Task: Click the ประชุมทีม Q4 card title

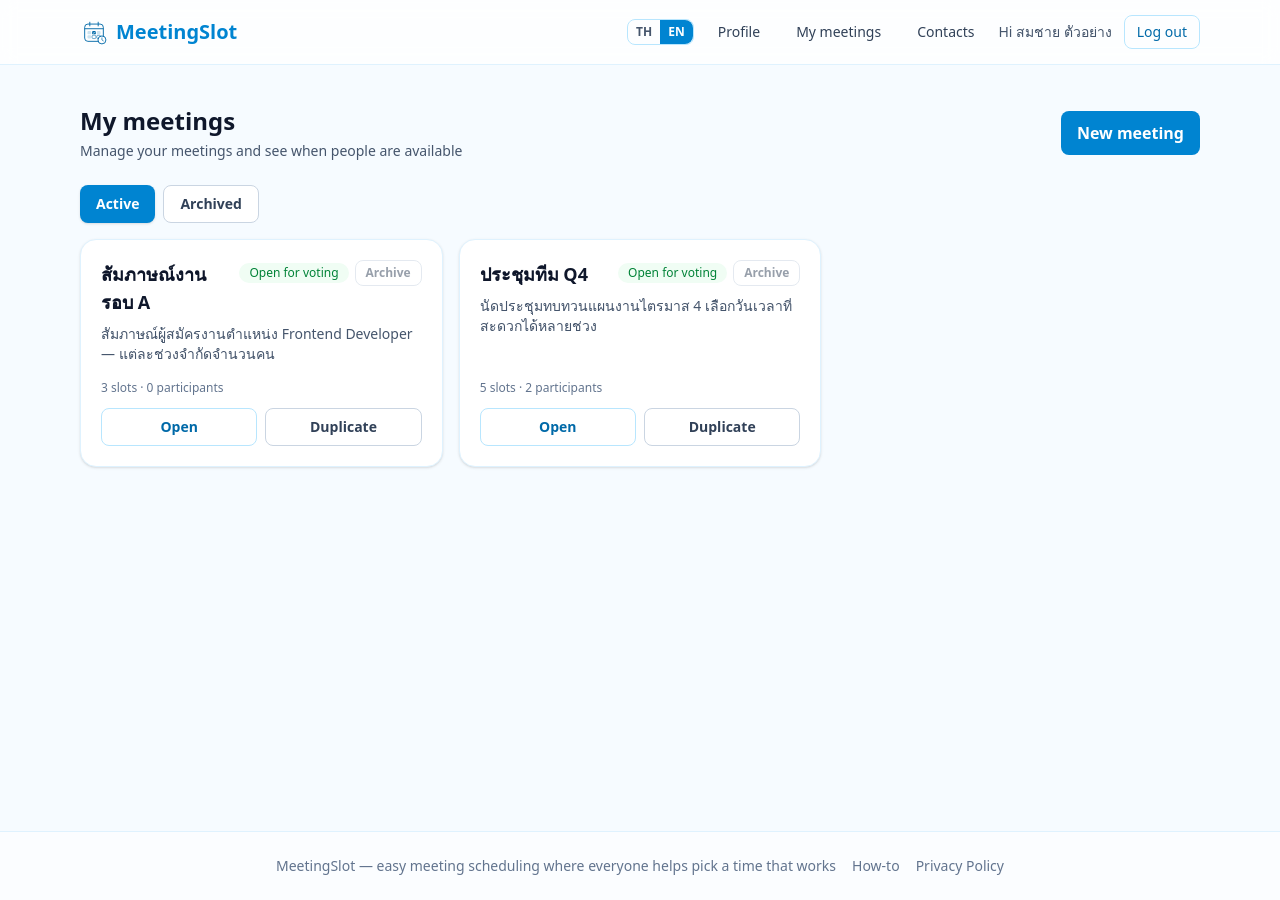Action: [534, 274]
